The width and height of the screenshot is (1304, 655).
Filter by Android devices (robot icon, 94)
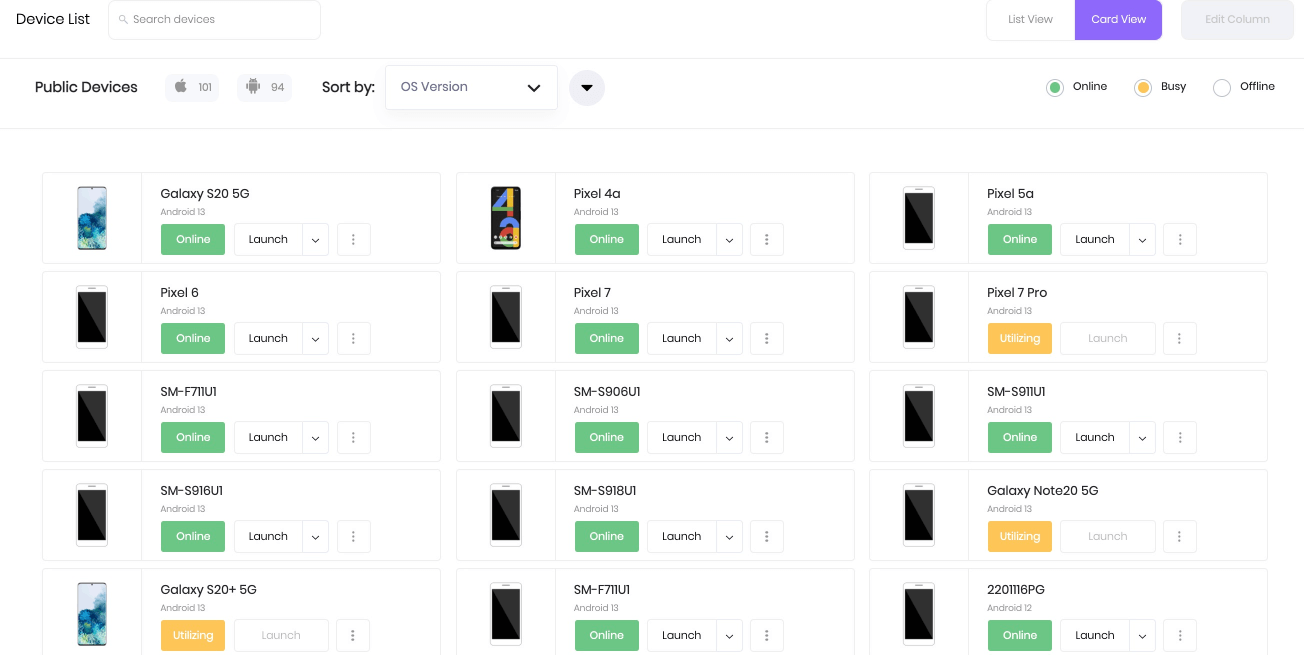point(264,87)
